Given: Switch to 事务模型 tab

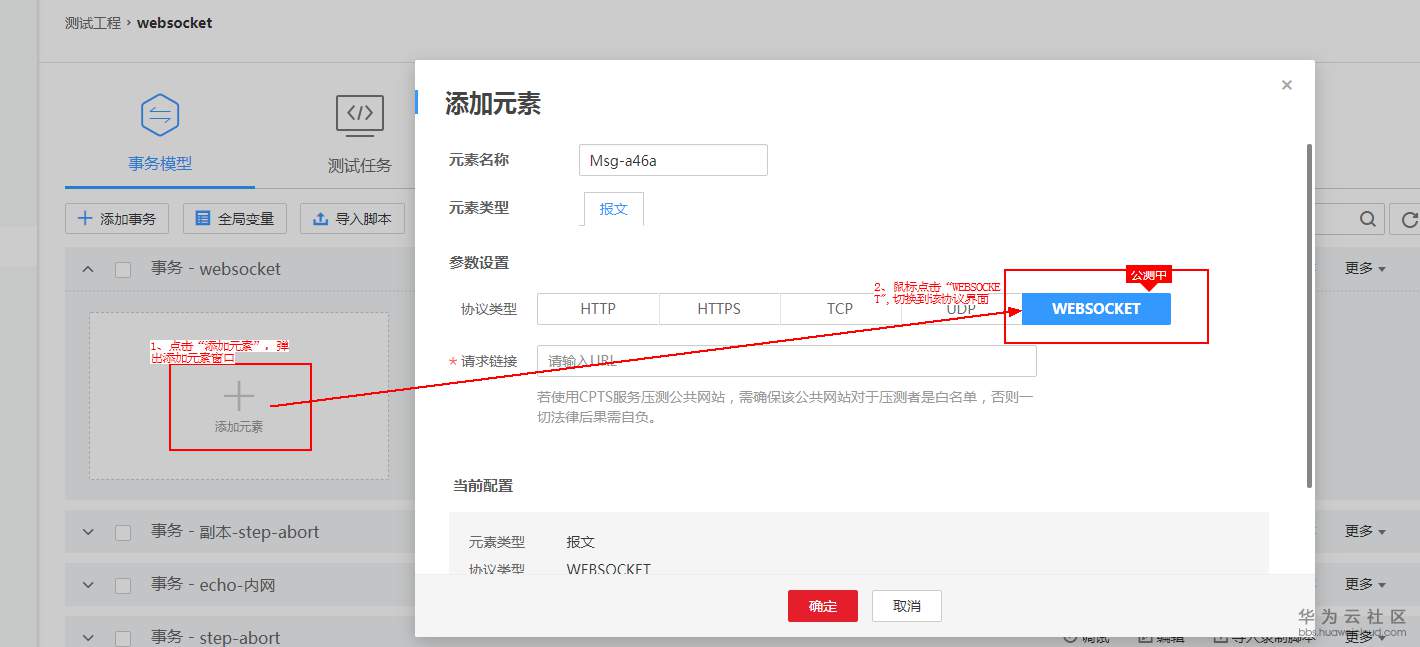Looking at the screenshot, I should (160, 164).
